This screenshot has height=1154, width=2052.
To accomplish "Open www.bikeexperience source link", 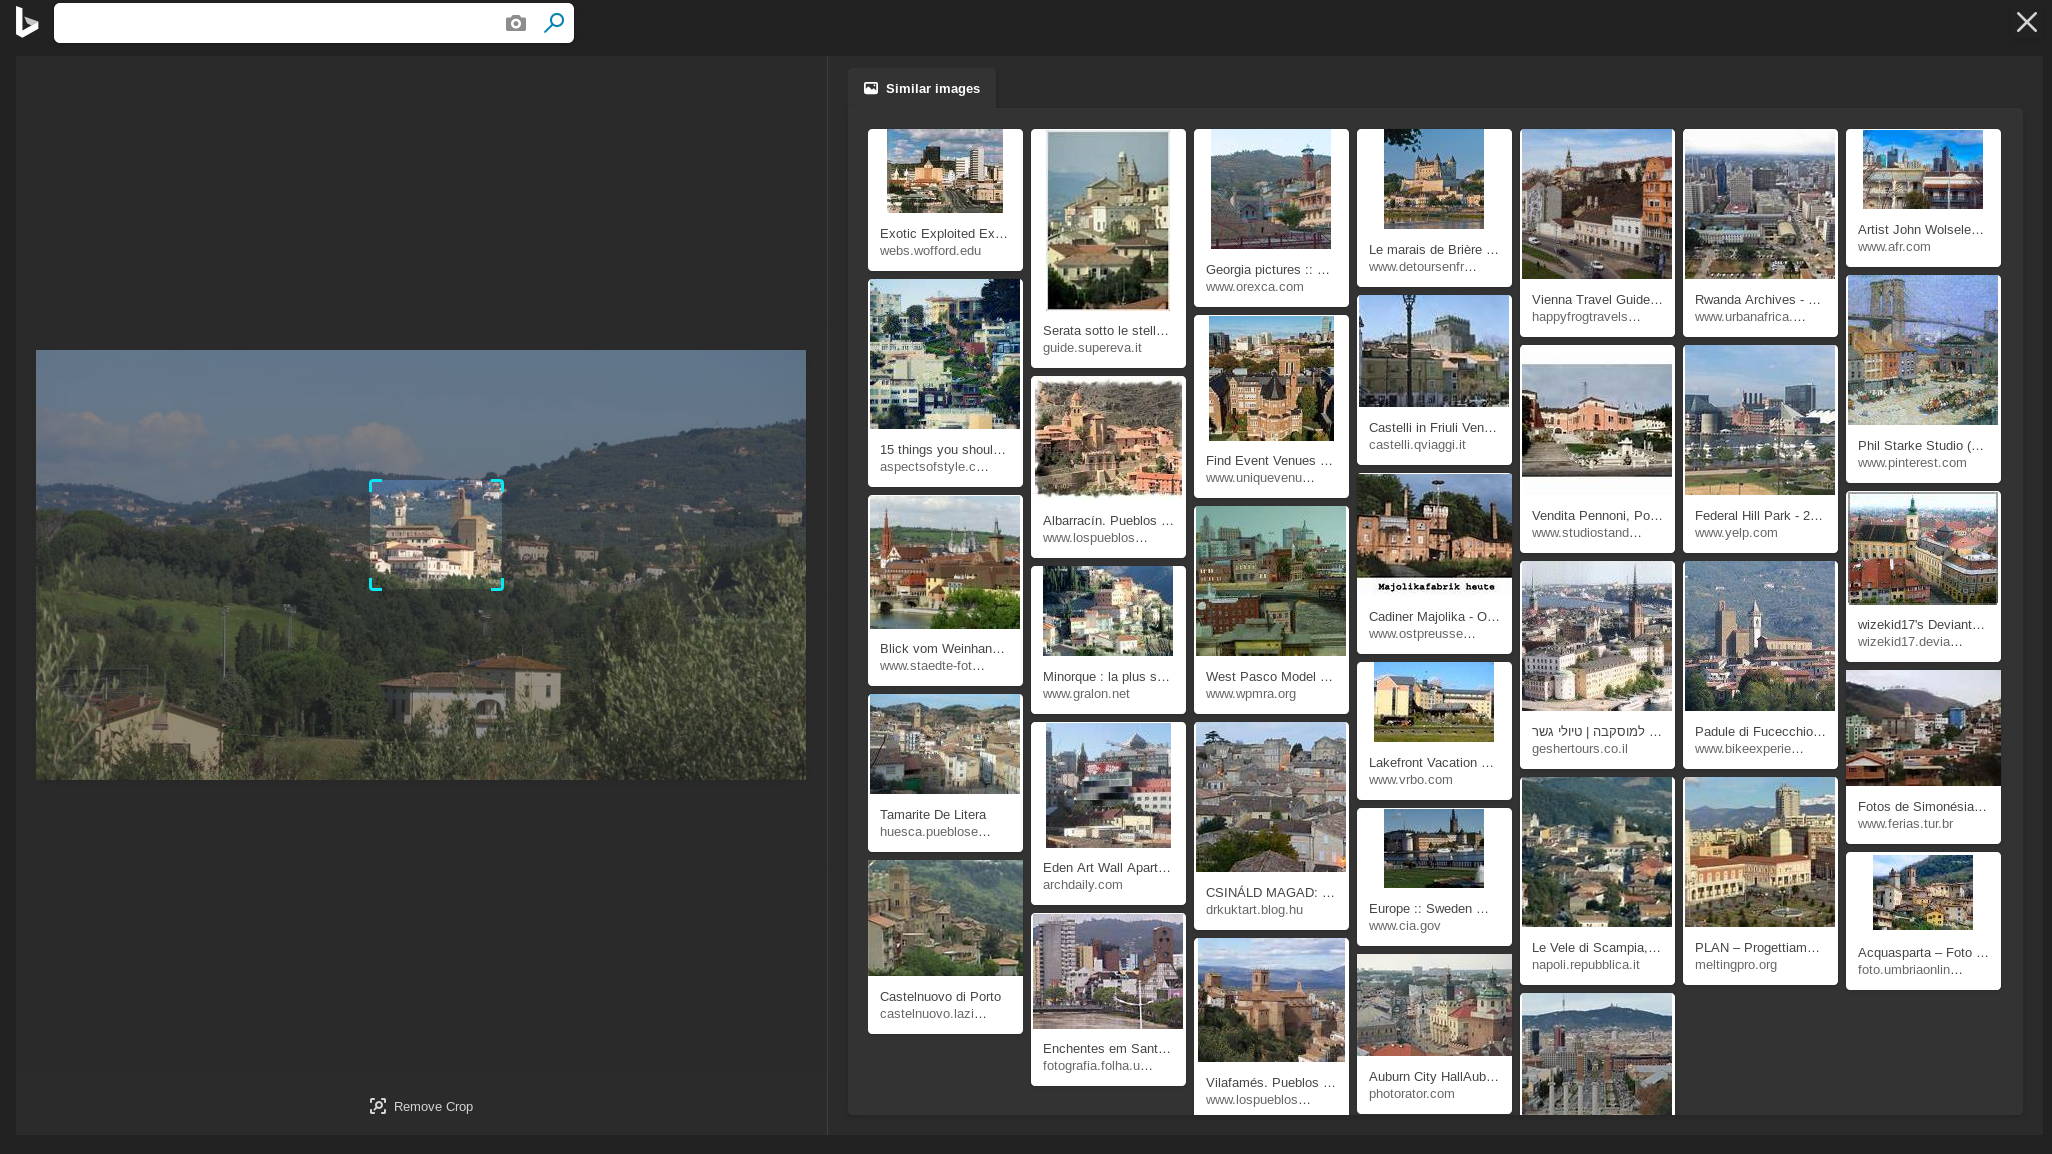I will tap(1749, 749).
